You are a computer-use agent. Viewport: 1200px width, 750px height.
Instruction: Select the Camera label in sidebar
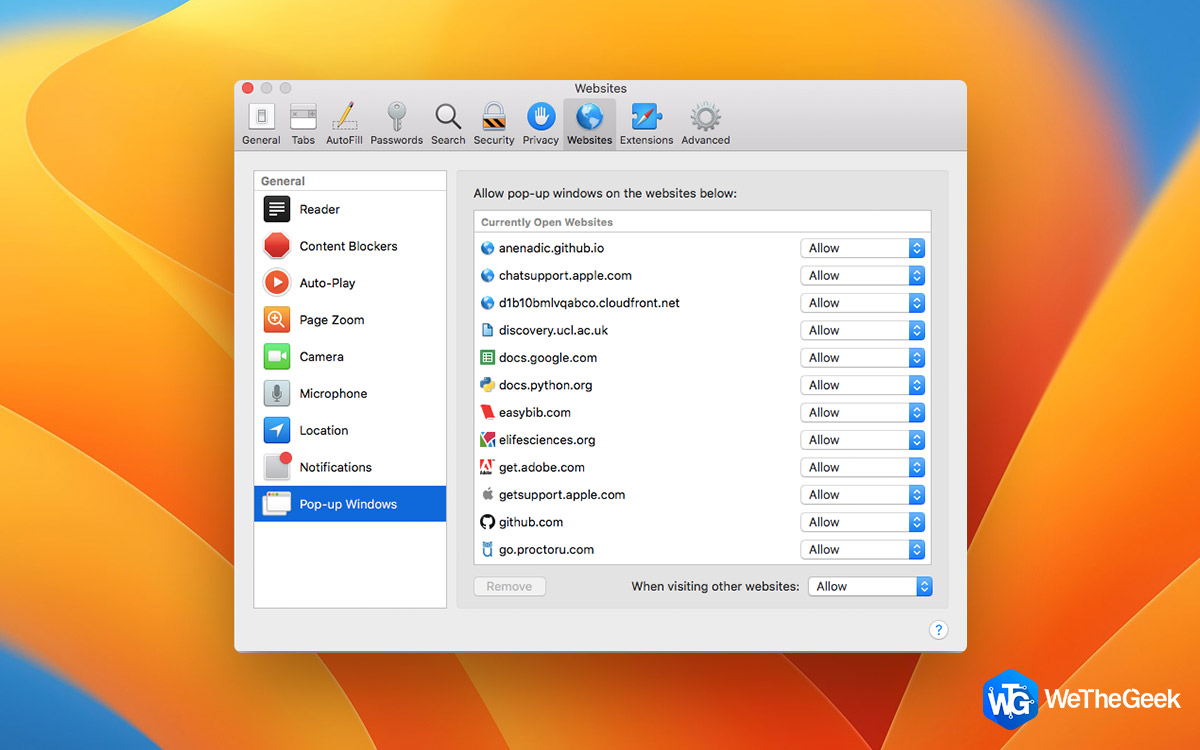(322, 357)
